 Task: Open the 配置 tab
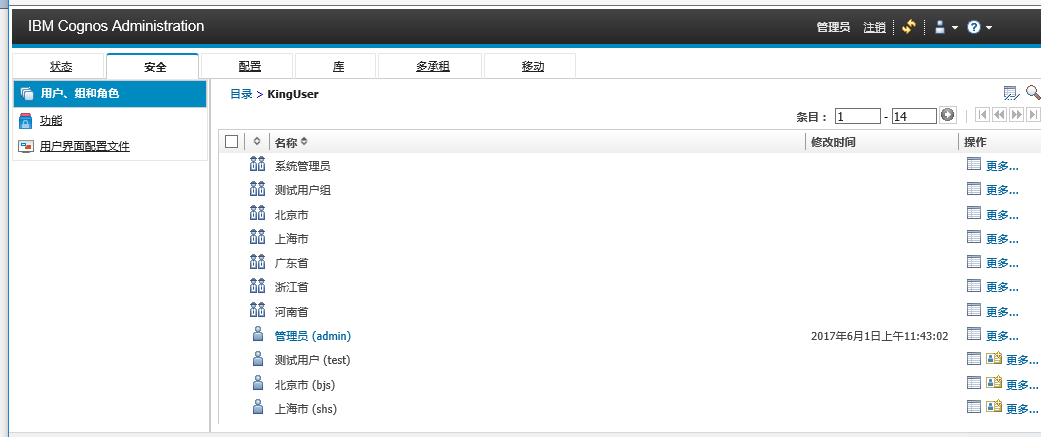249,66
